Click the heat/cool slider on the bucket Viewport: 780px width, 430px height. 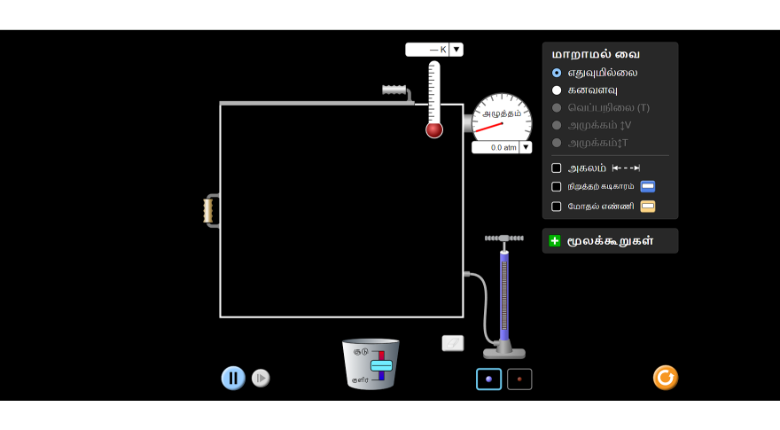coord(381,366)
